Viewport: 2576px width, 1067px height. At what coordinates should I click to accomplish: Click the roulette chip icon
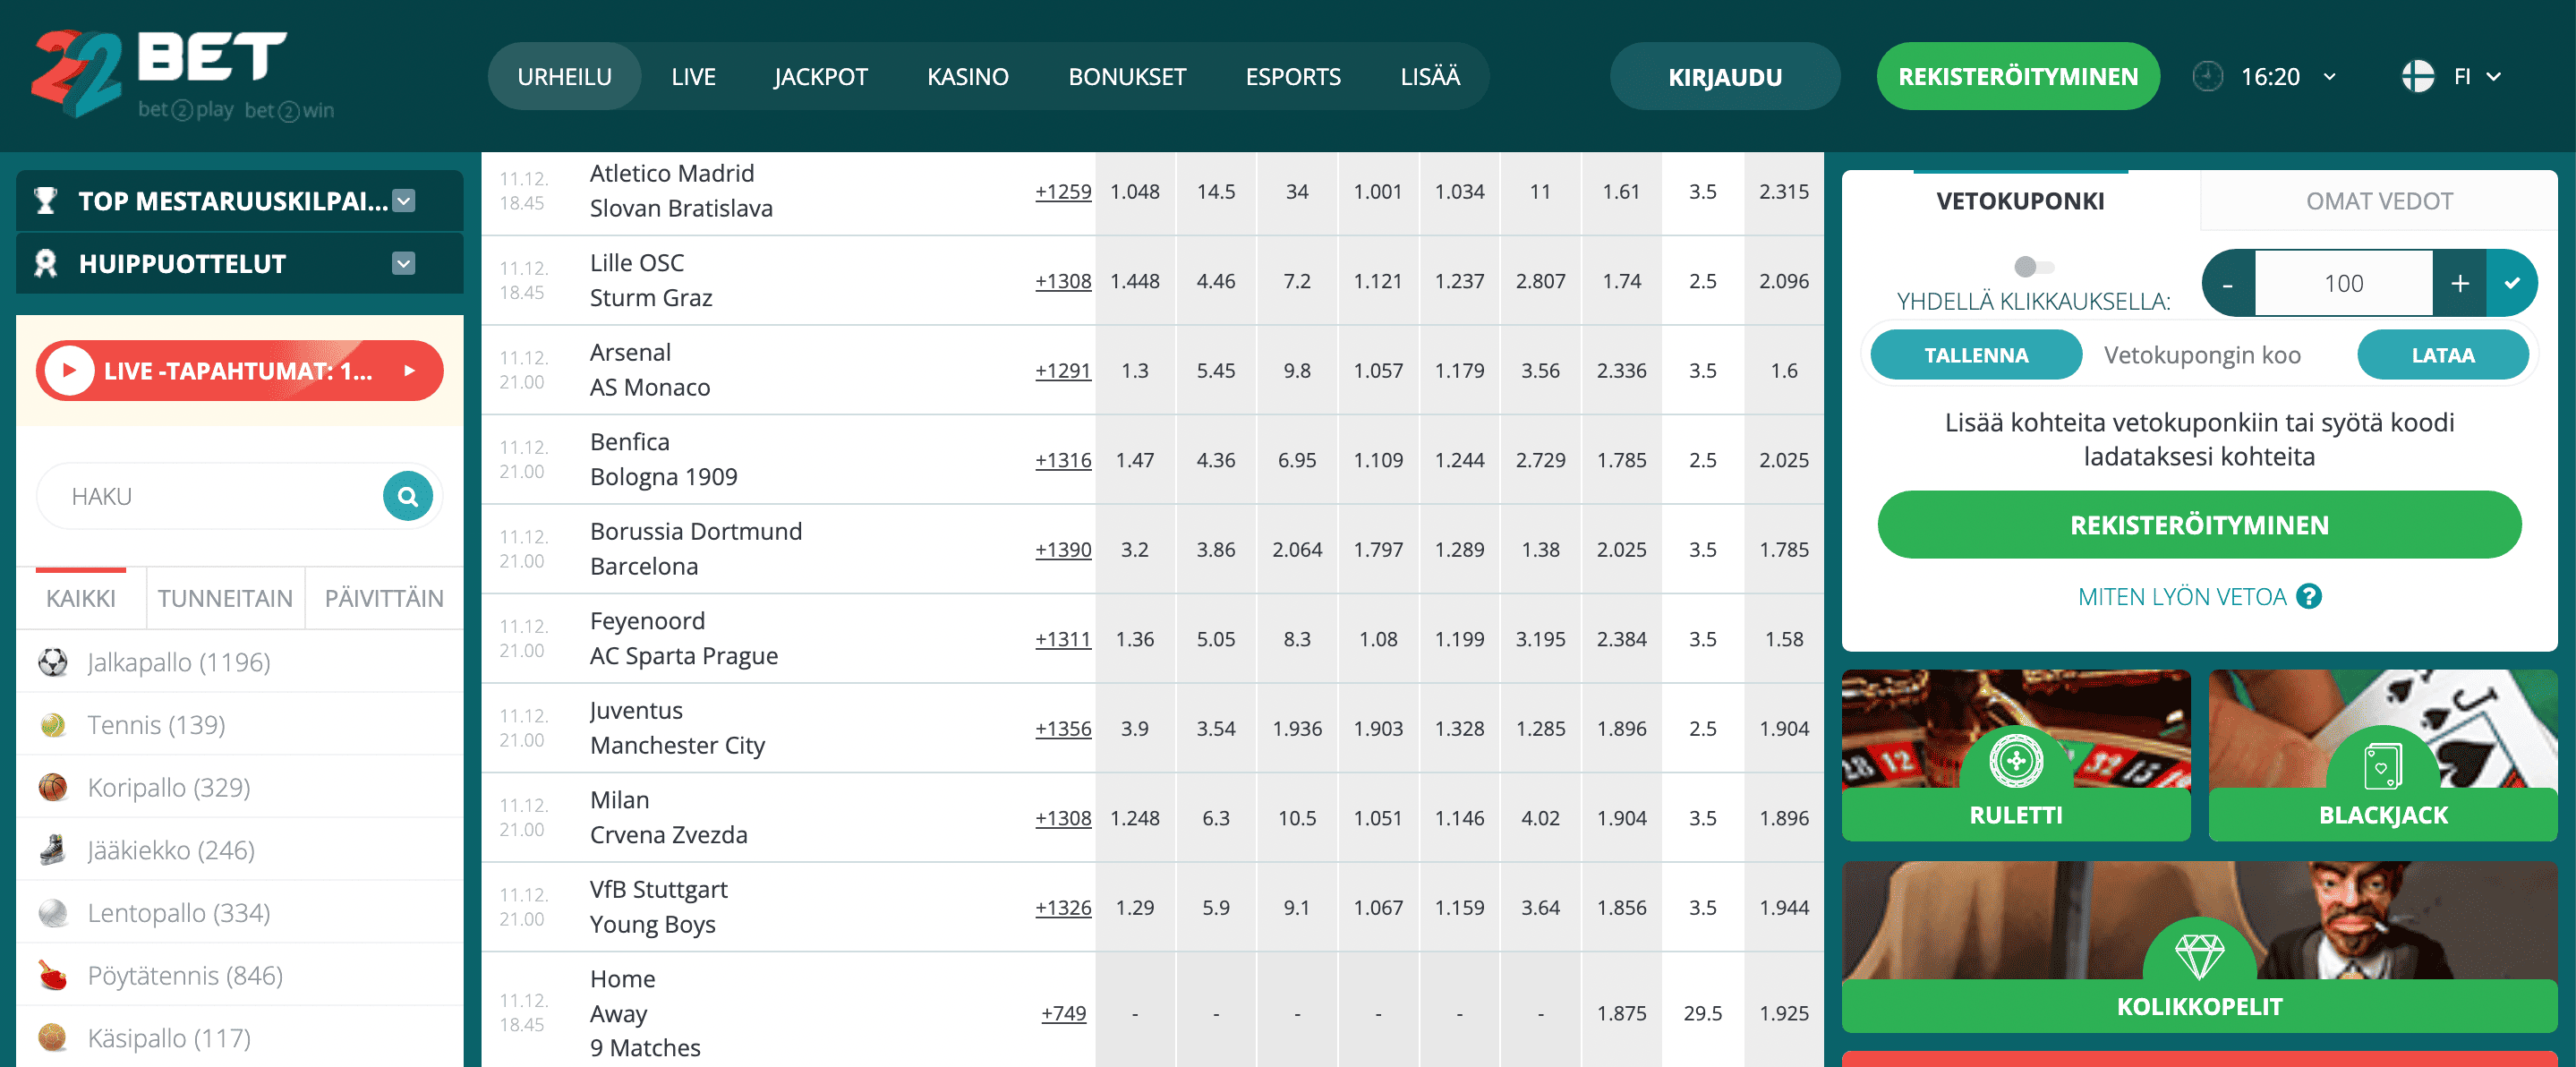pos(2016,761)
